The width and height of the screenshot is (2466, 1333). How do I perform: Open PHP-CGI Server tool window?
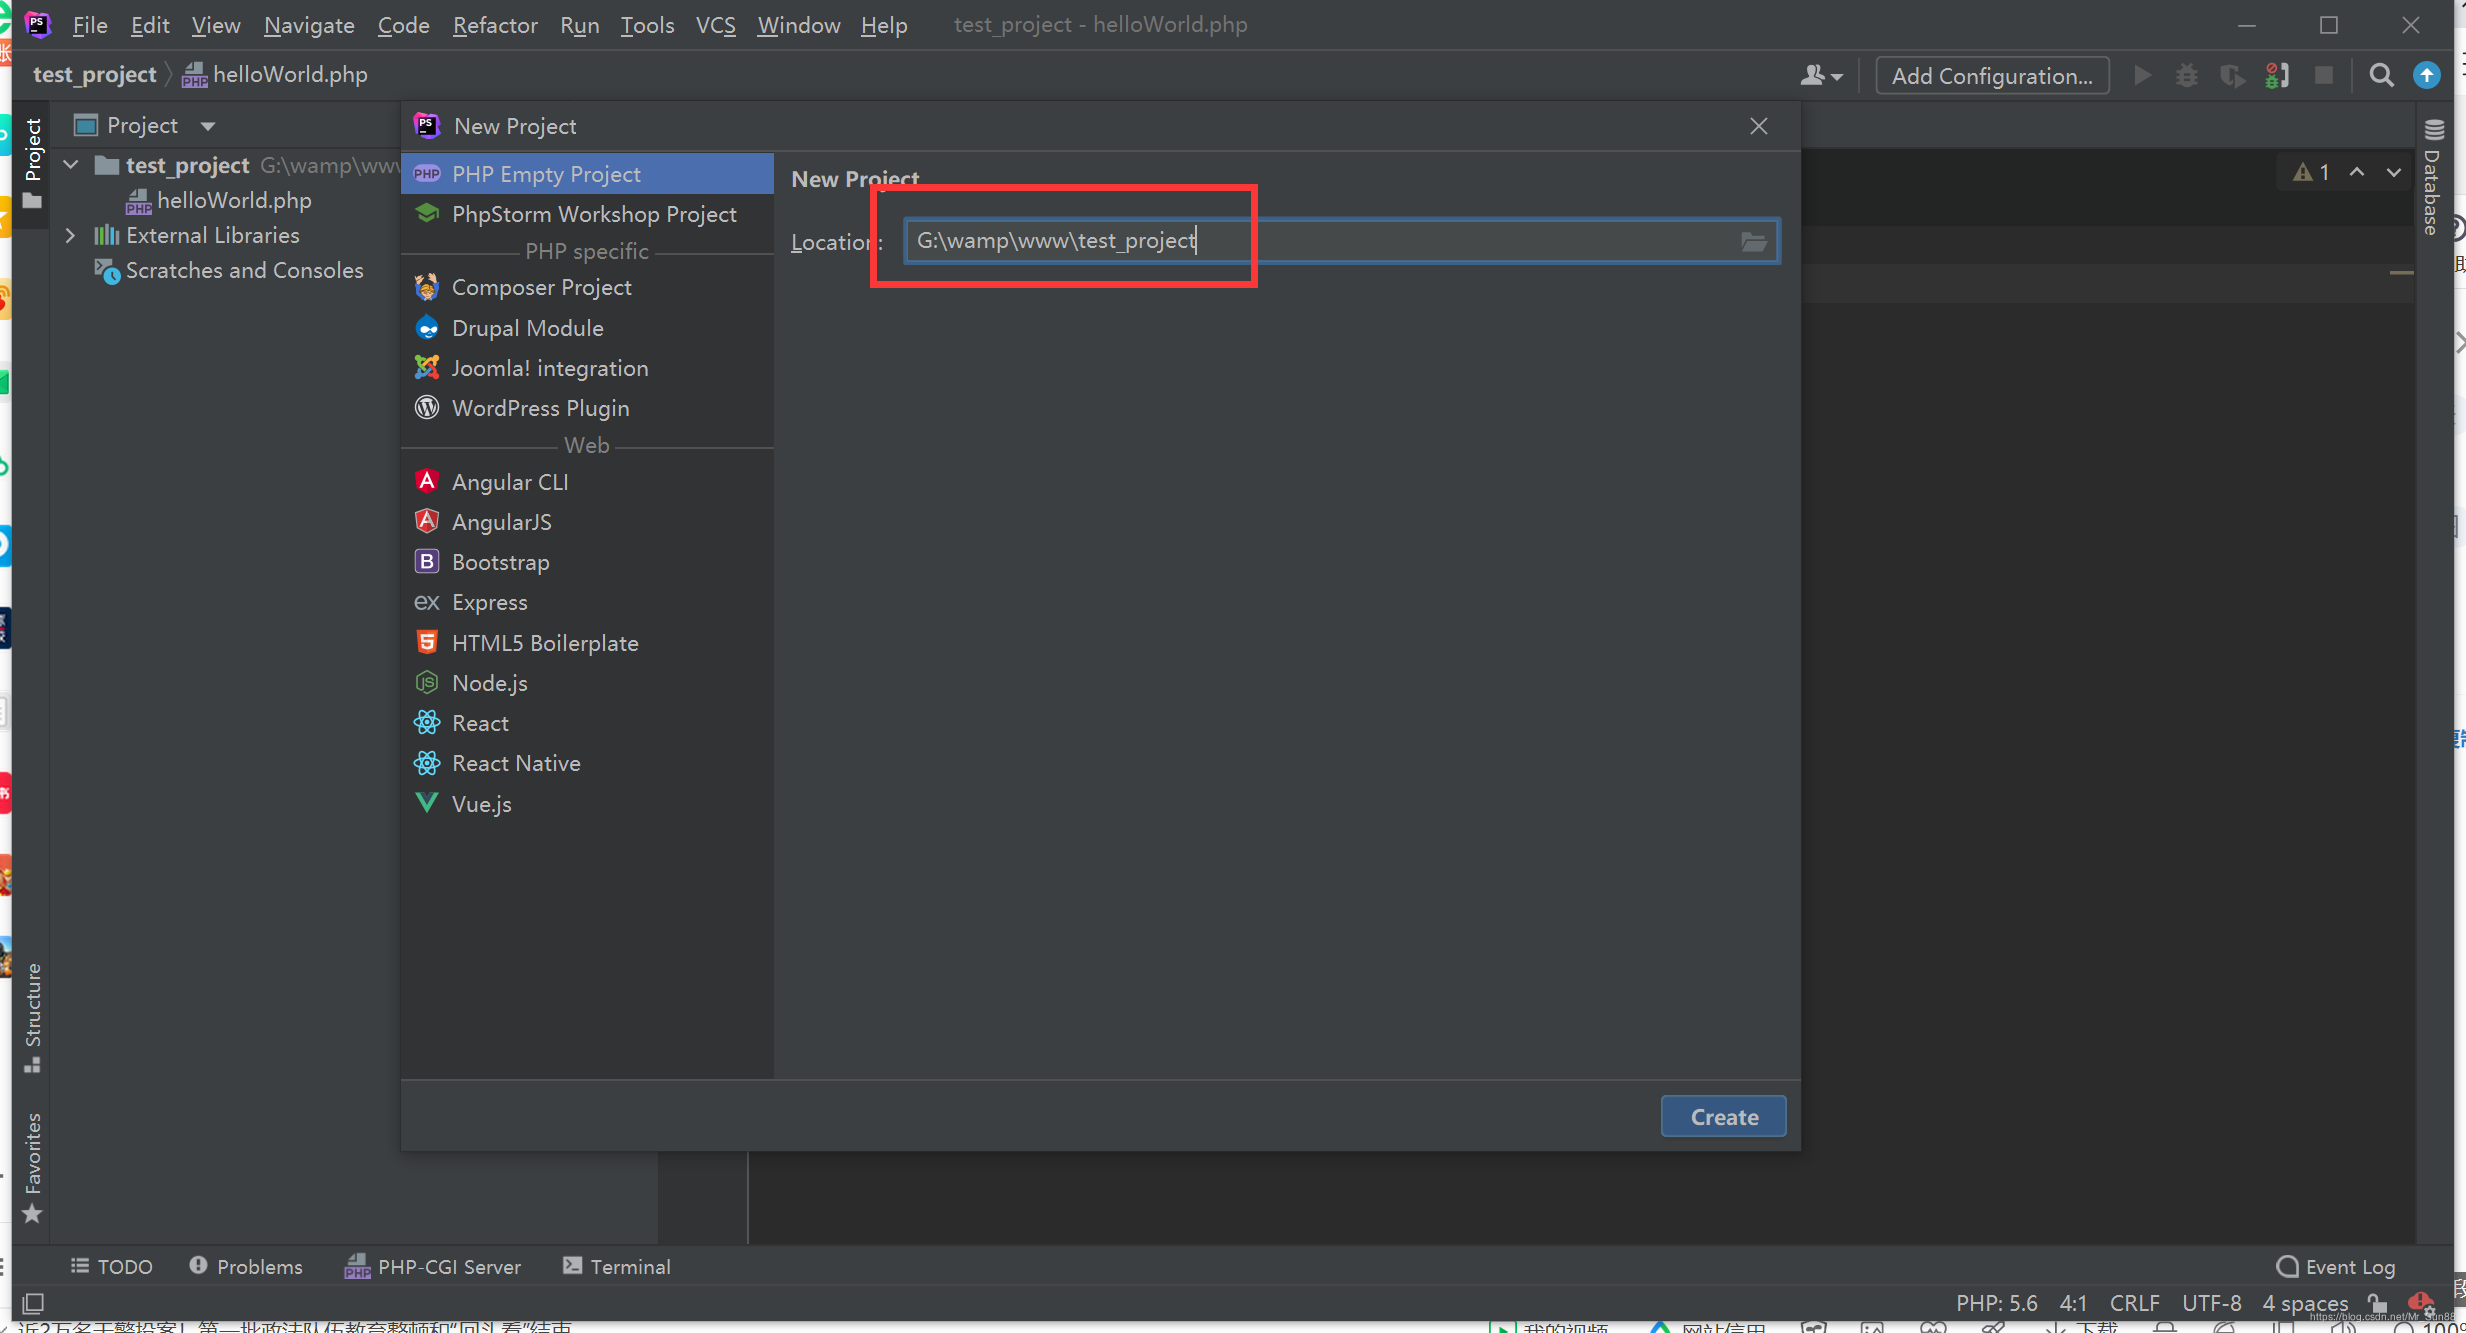point(433,1266)
